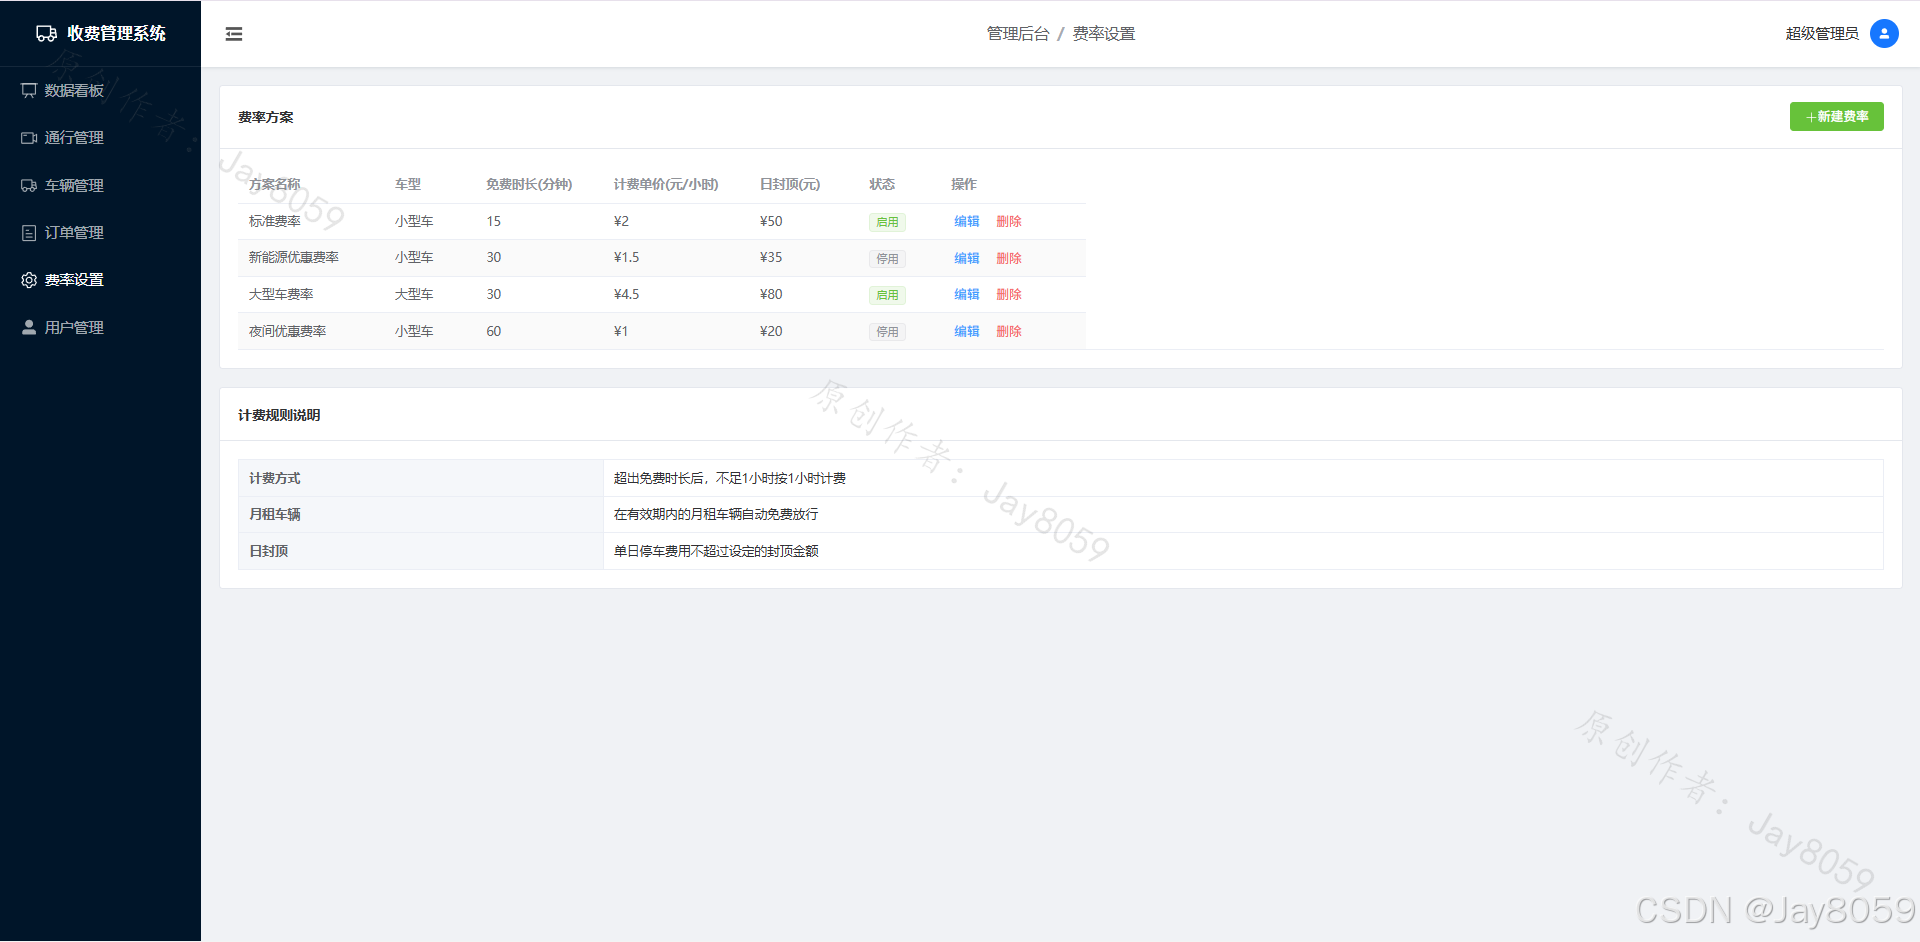Image resolution: width=1920 pixels, height=942 pixels.
Task: Click the 费率方案 card title
Action: (x=266, y=118)
